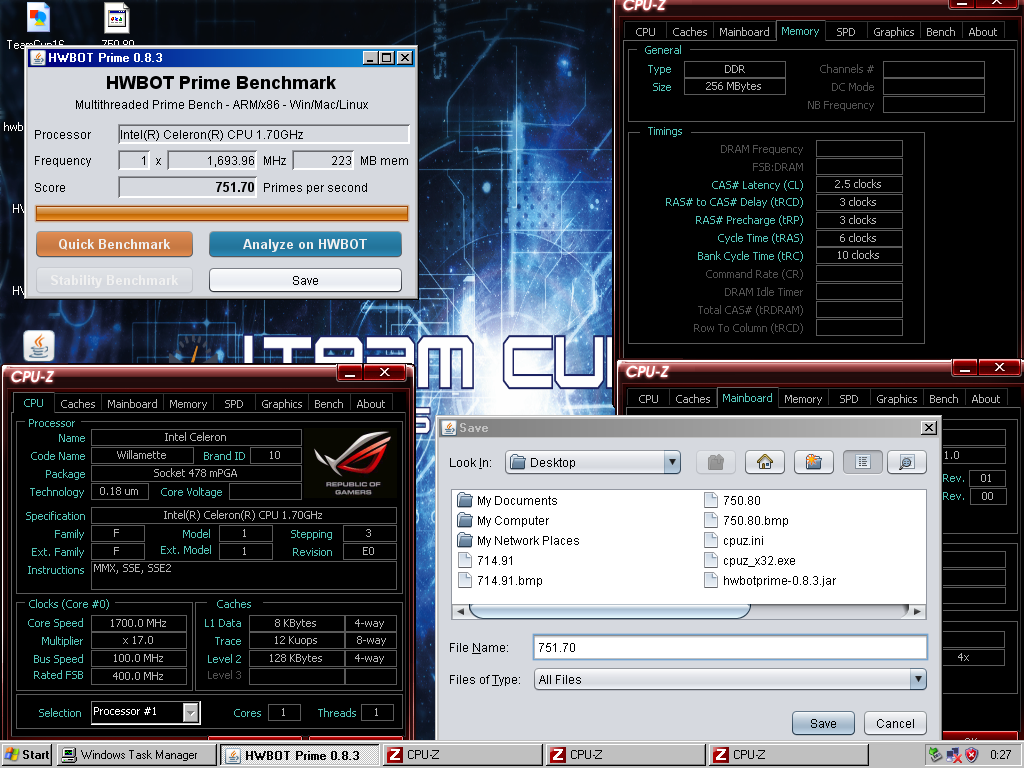Click the Willamette code name value

point(142,455)
